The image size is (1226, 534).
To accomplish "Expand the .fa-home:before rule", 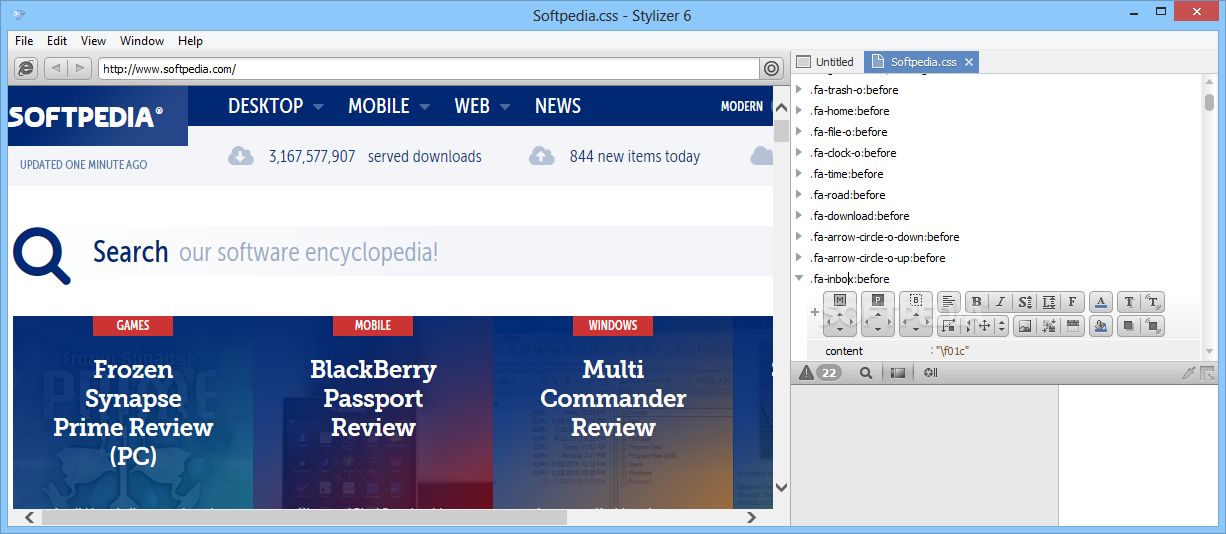I will click(799, 111).
